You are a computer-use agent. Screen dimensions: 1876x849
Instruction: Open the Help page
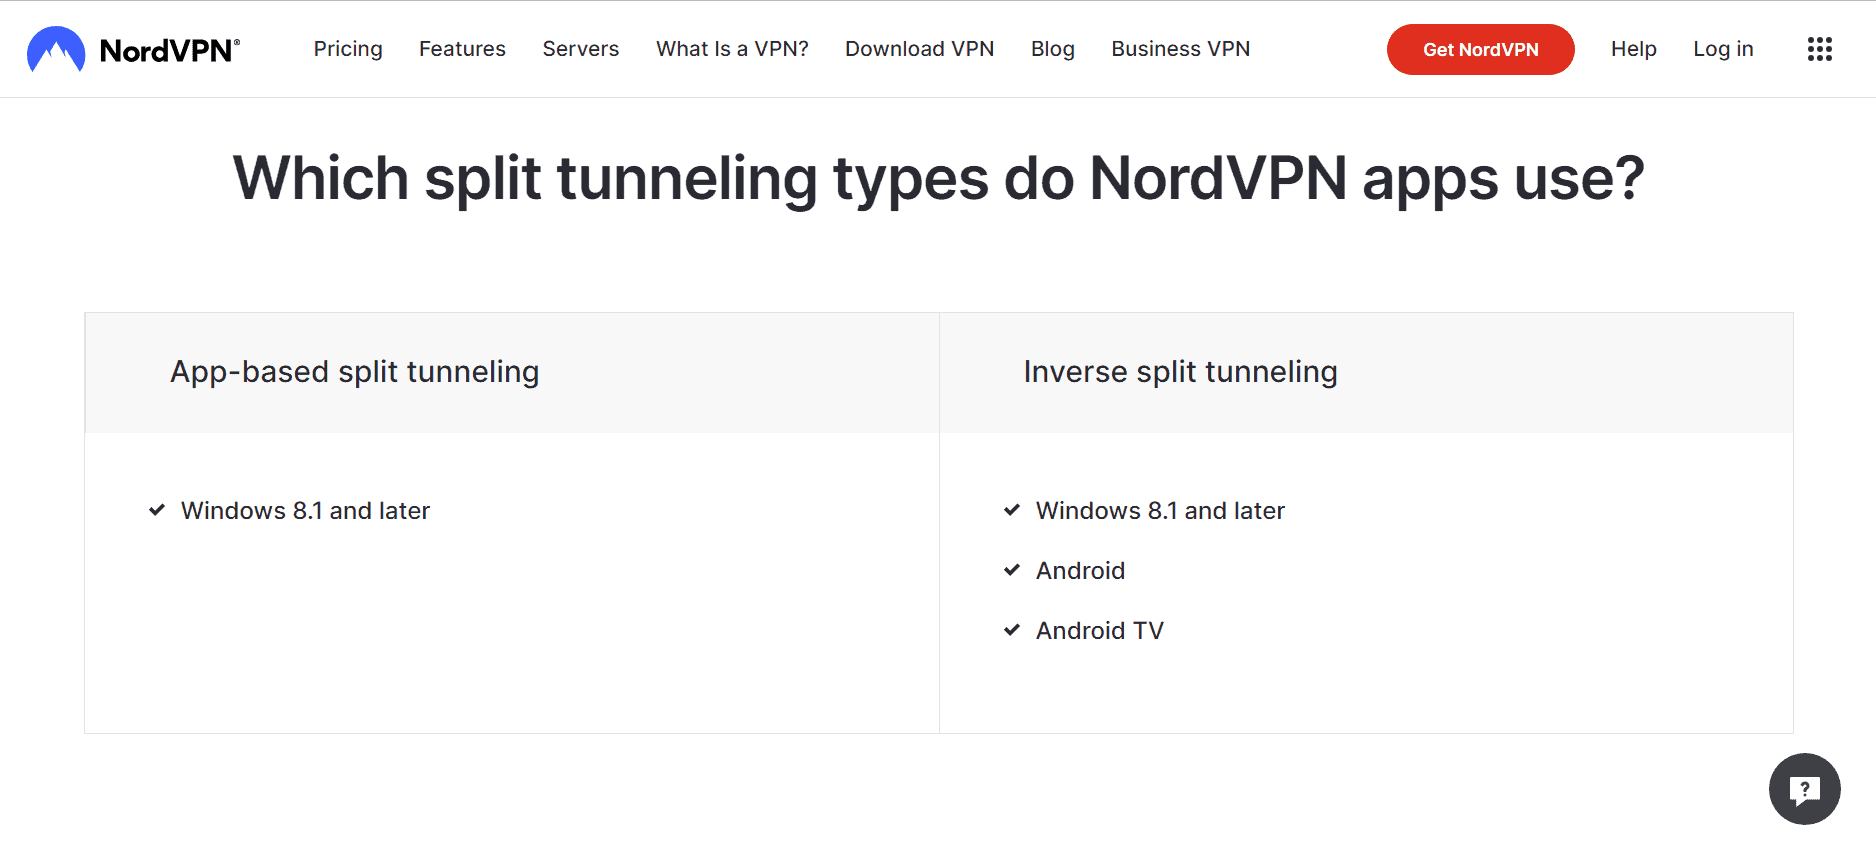tap(1633, 48)
